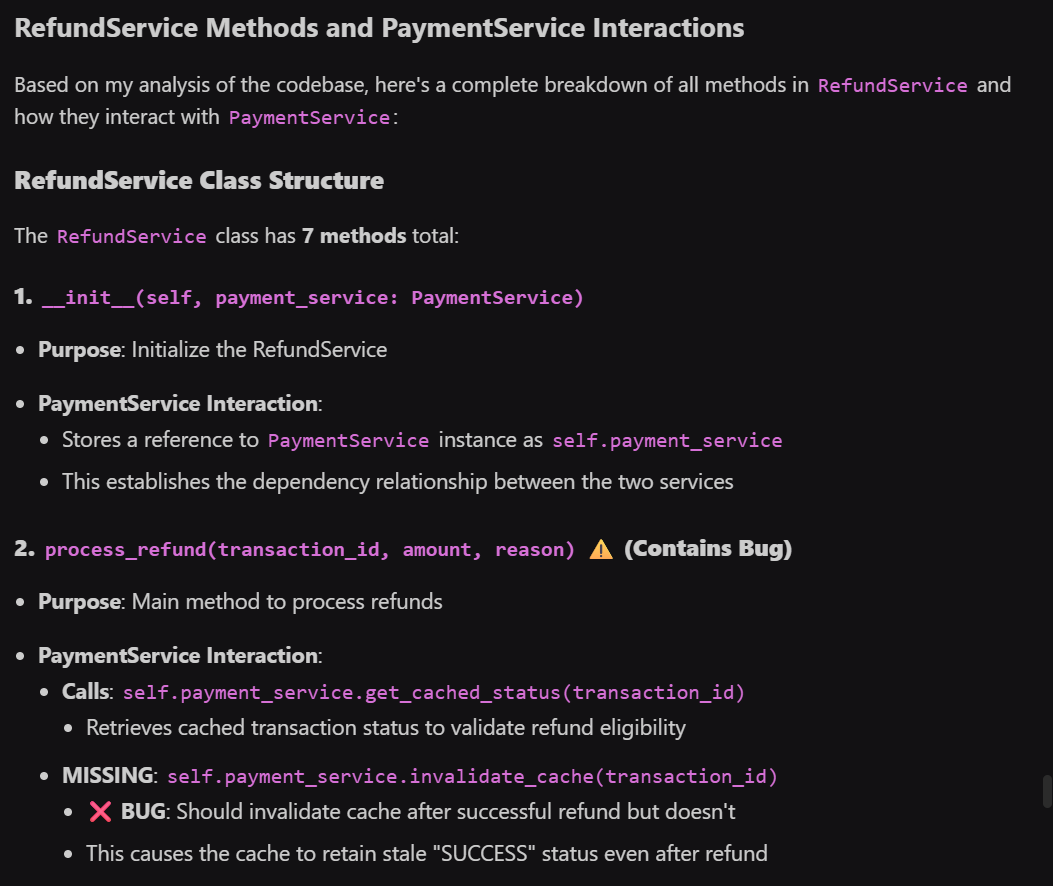Click the warning triangle icon next to process_refund
Image resolution: width=1053 pixels, height=886 pixels.
coord(601,548)
